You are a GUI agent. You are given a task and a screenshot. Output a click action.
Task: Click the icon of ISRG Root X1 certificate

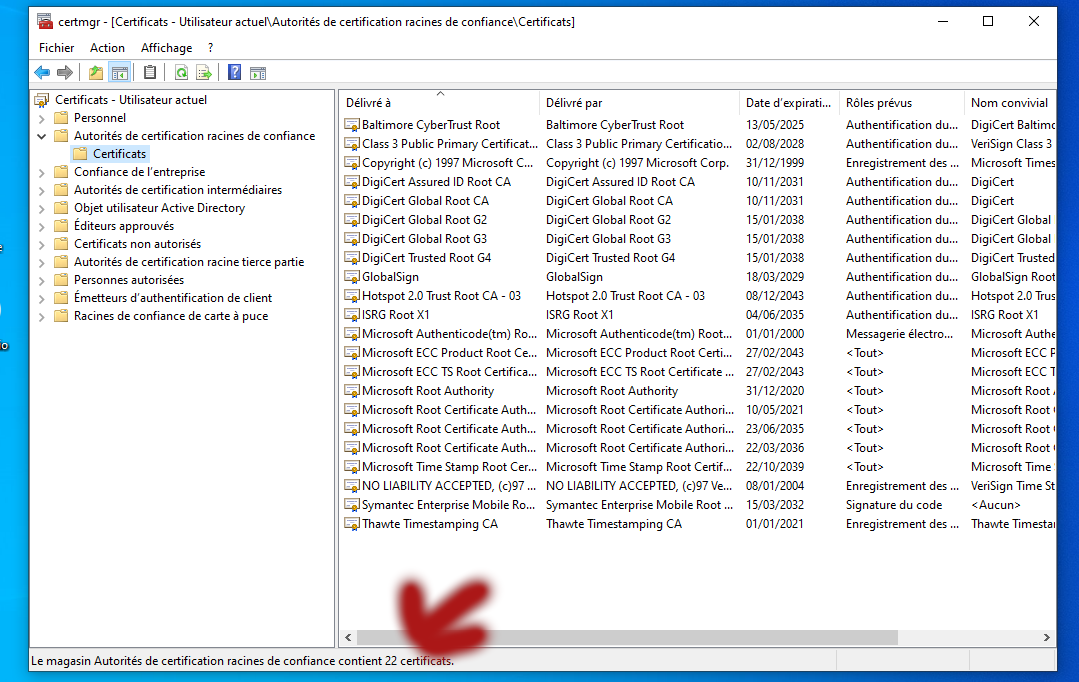coord(352,315)
